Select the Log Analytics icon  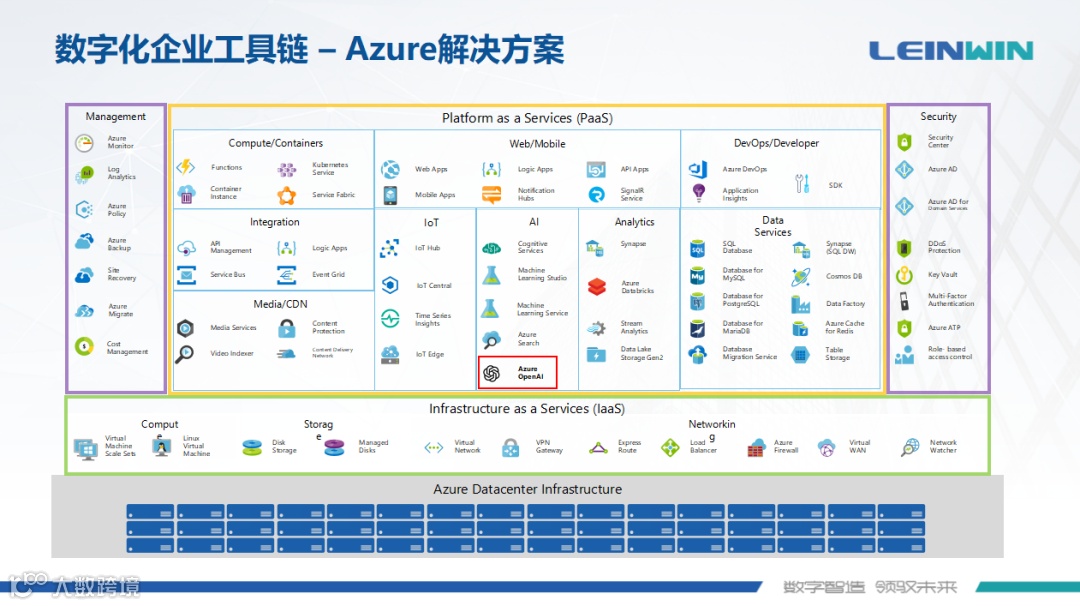(84, 174)
